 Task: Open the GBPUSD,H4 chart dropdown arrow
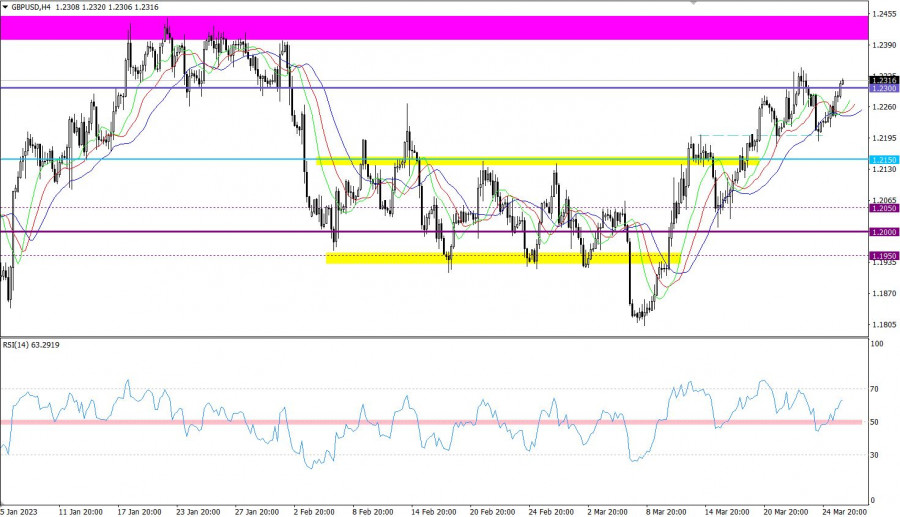(x=5, y=7)
